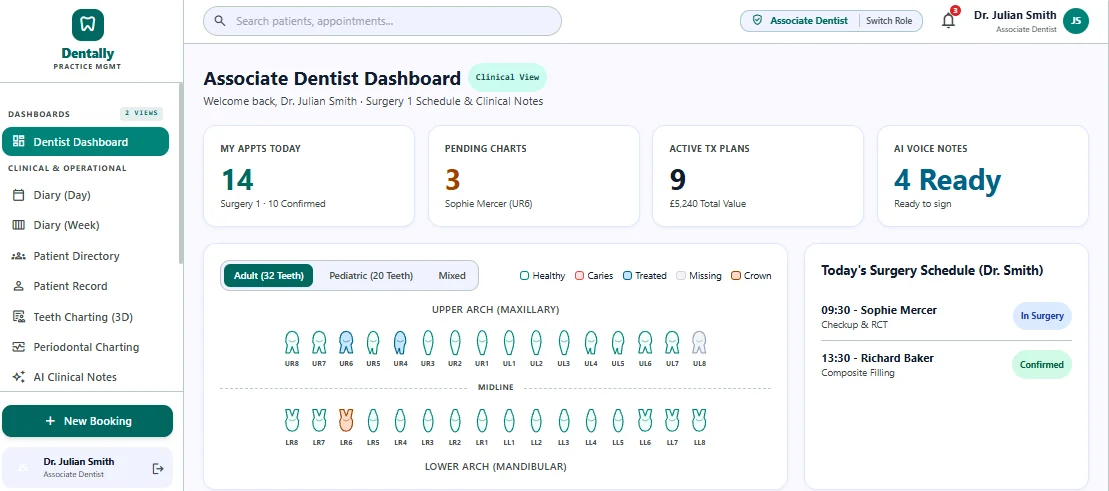Select tooth LL8 on the lower arch
The width and height of the screenshot is (1109, 491).
pos(699,420)
